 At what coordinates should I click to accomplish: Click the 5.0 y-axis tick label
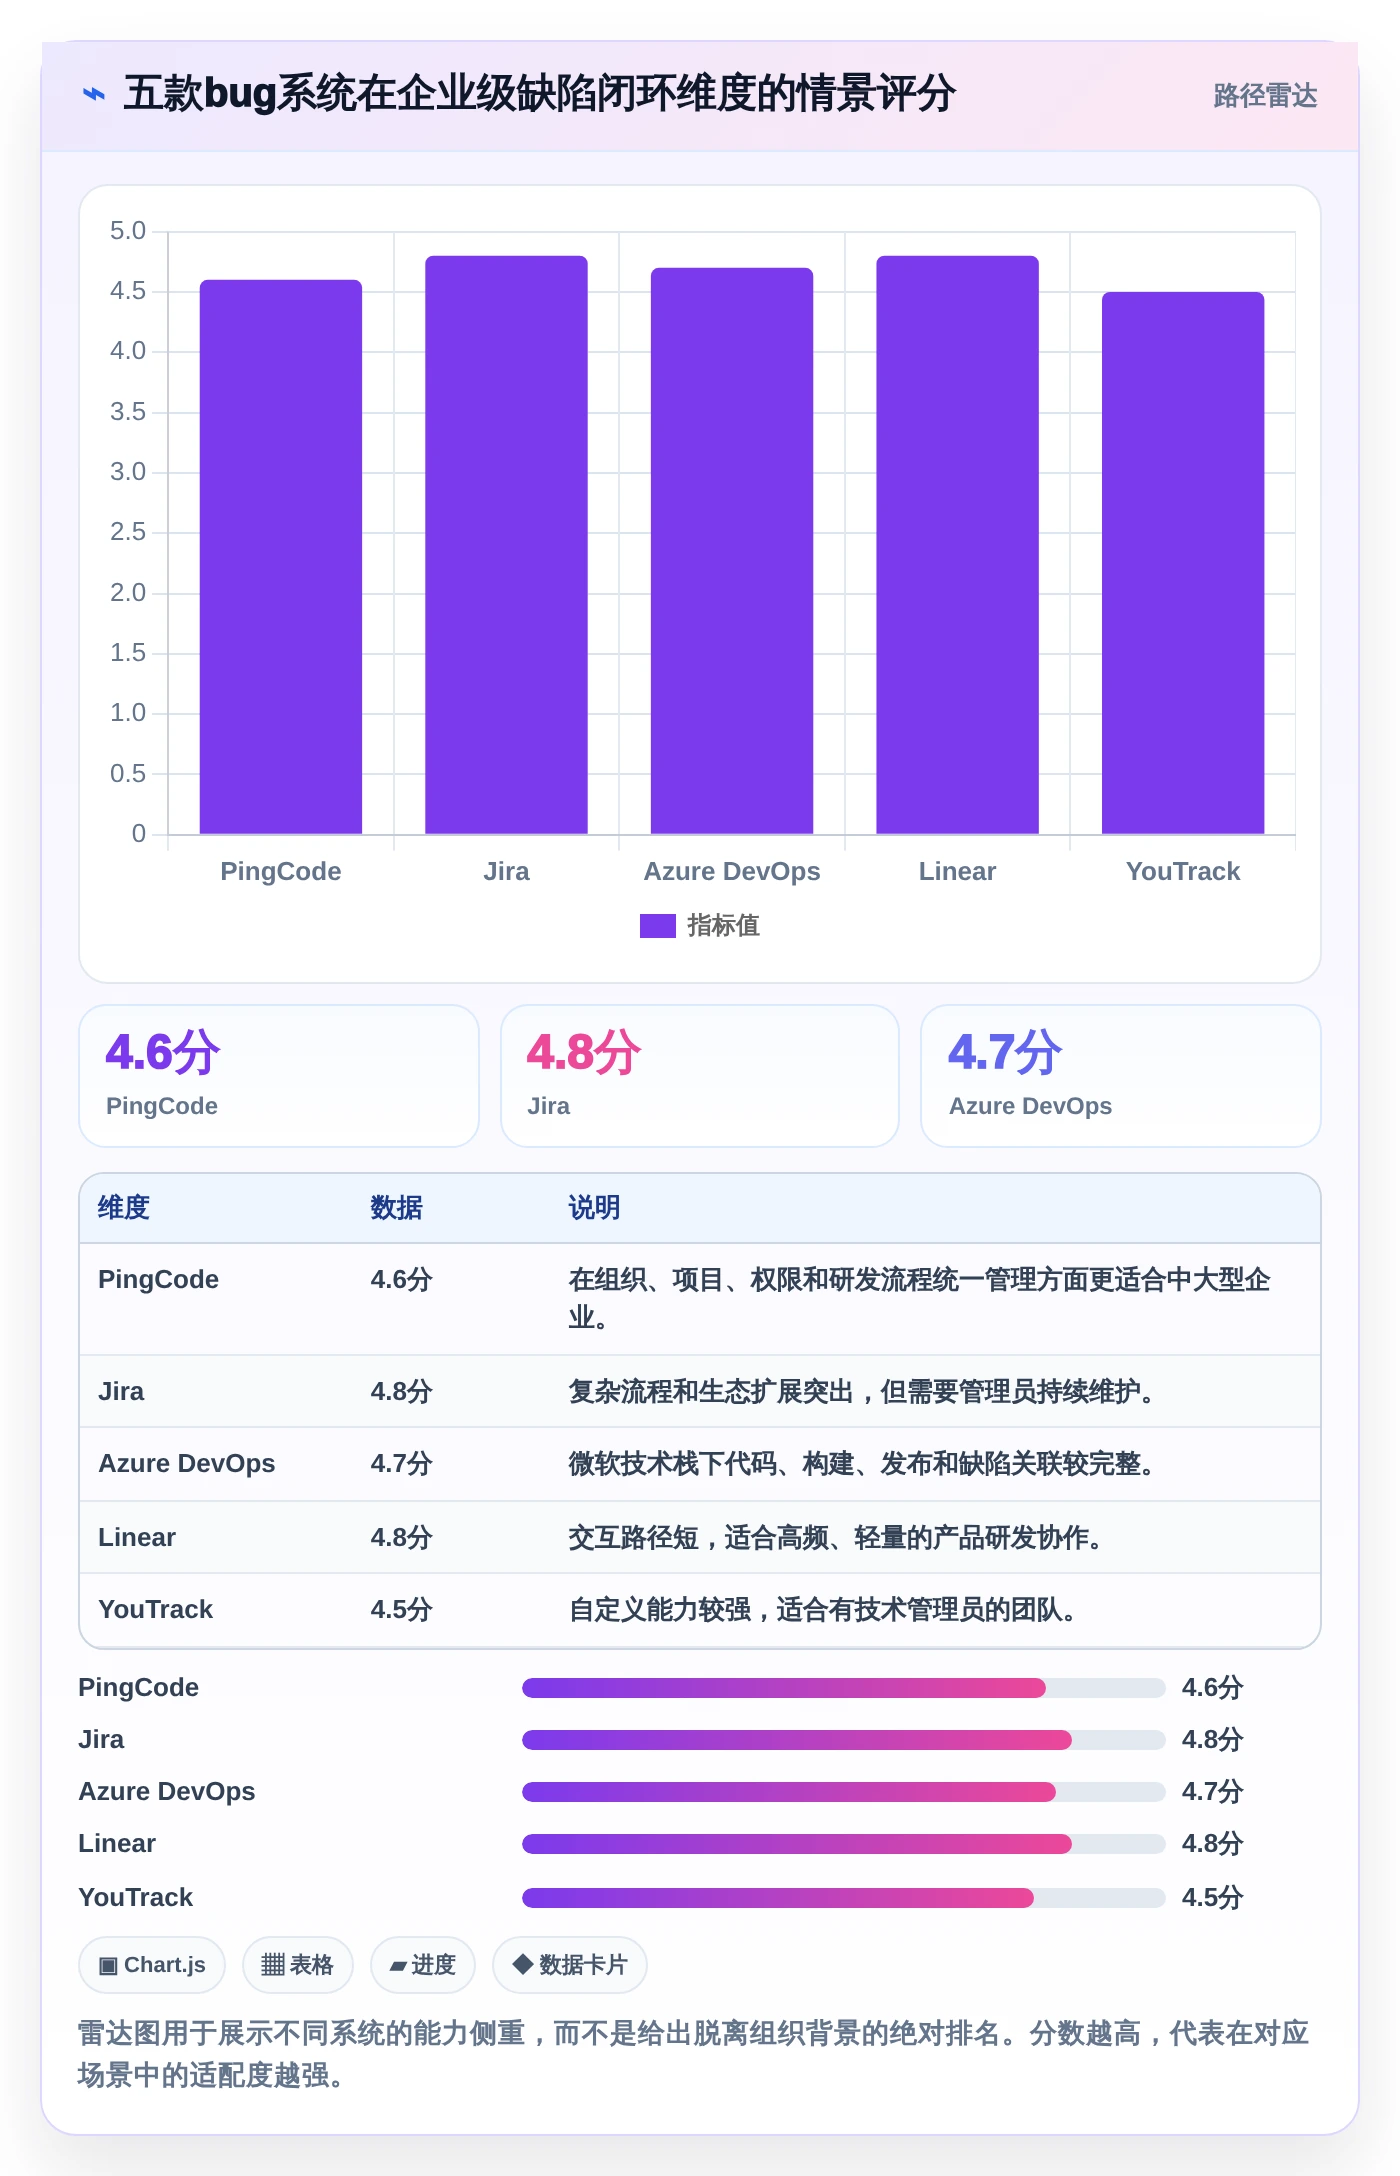coord(128,231)
